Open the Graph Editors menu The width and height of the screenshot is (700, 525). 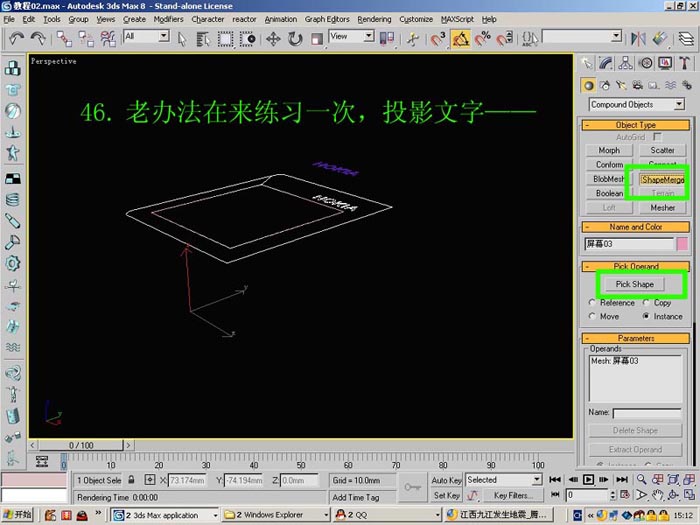[327, 19]
